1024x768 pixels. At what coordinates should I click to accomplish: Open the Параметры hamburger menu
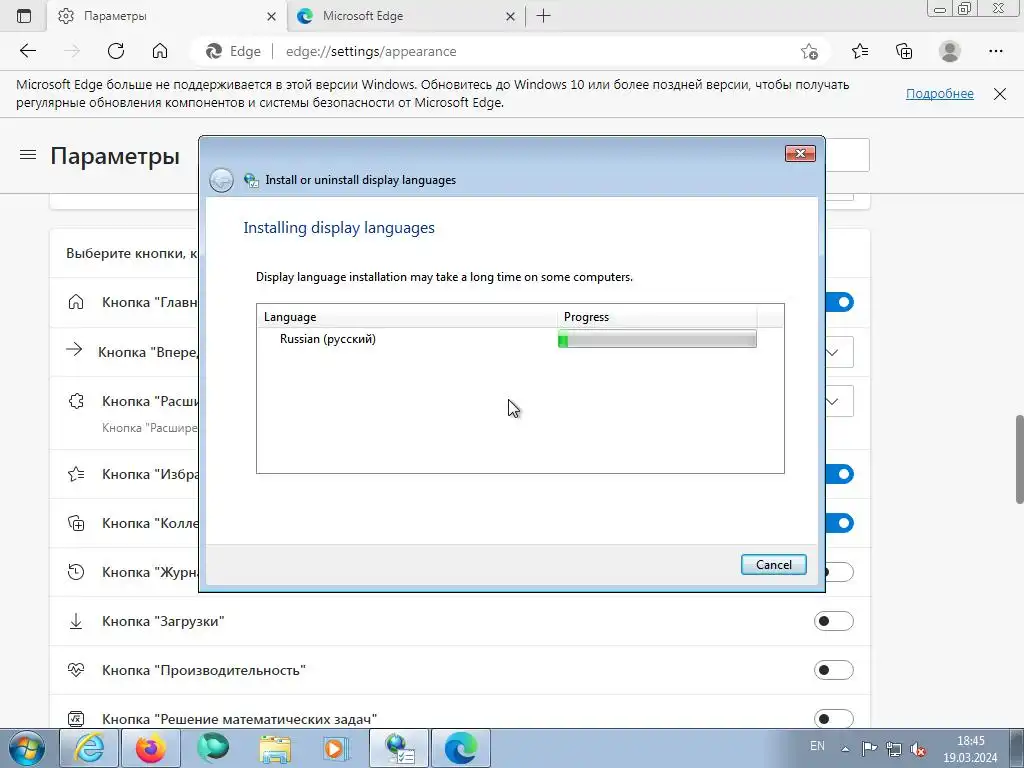pyautogui.click(x=28, y=155)
